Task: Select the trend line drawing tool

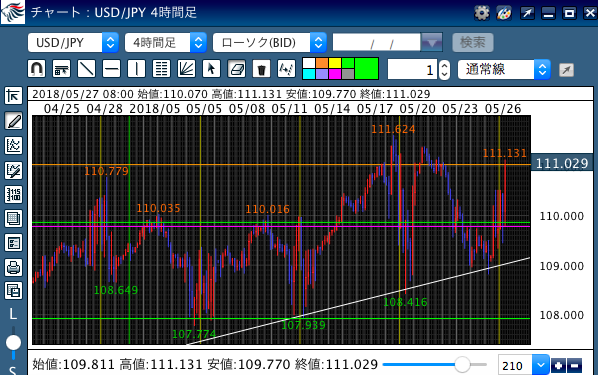Action: (87, 69)
